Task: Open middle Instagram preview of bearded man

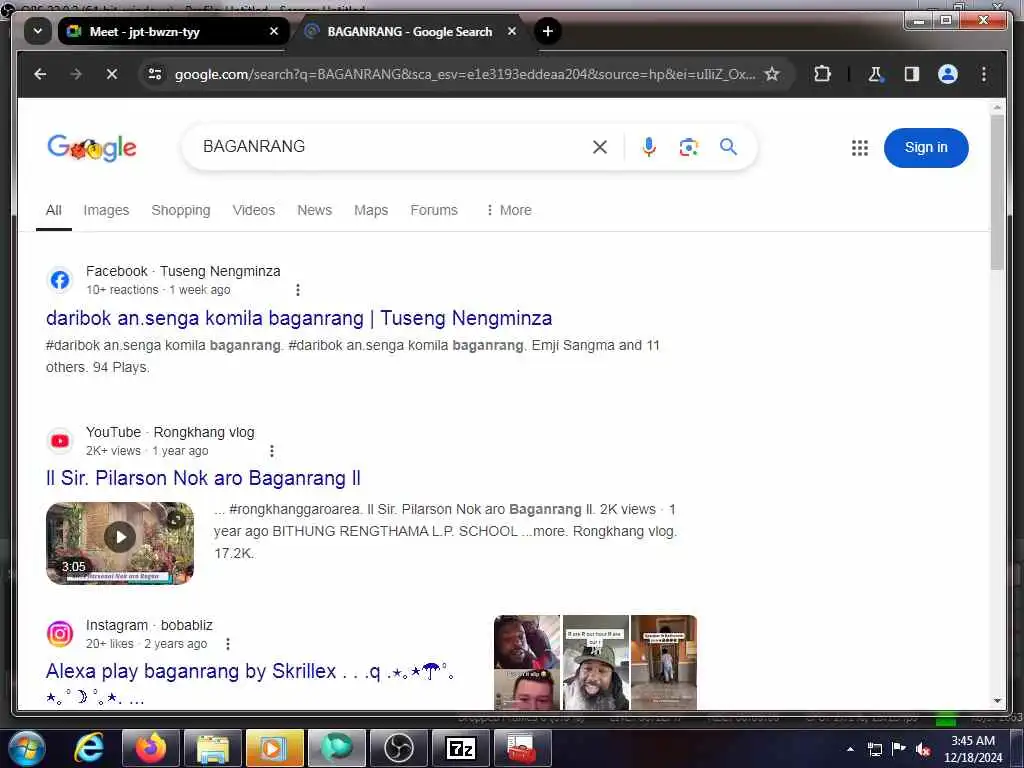Action: pos(596,662)
